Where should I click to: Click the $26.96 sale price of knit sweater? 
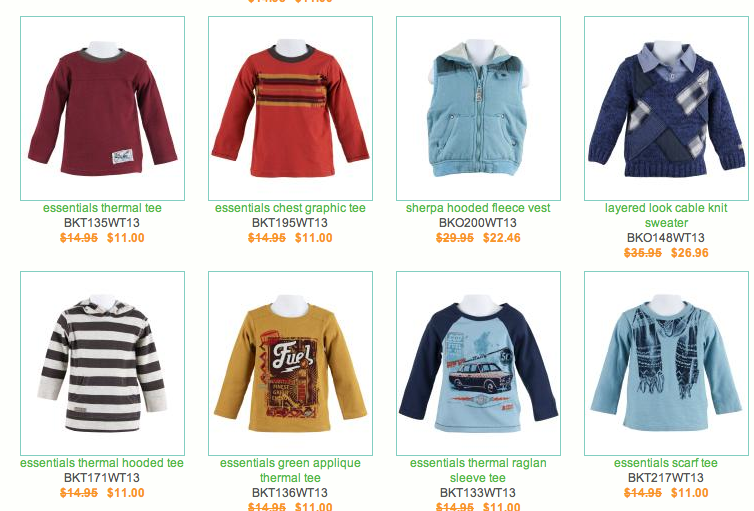690,253
